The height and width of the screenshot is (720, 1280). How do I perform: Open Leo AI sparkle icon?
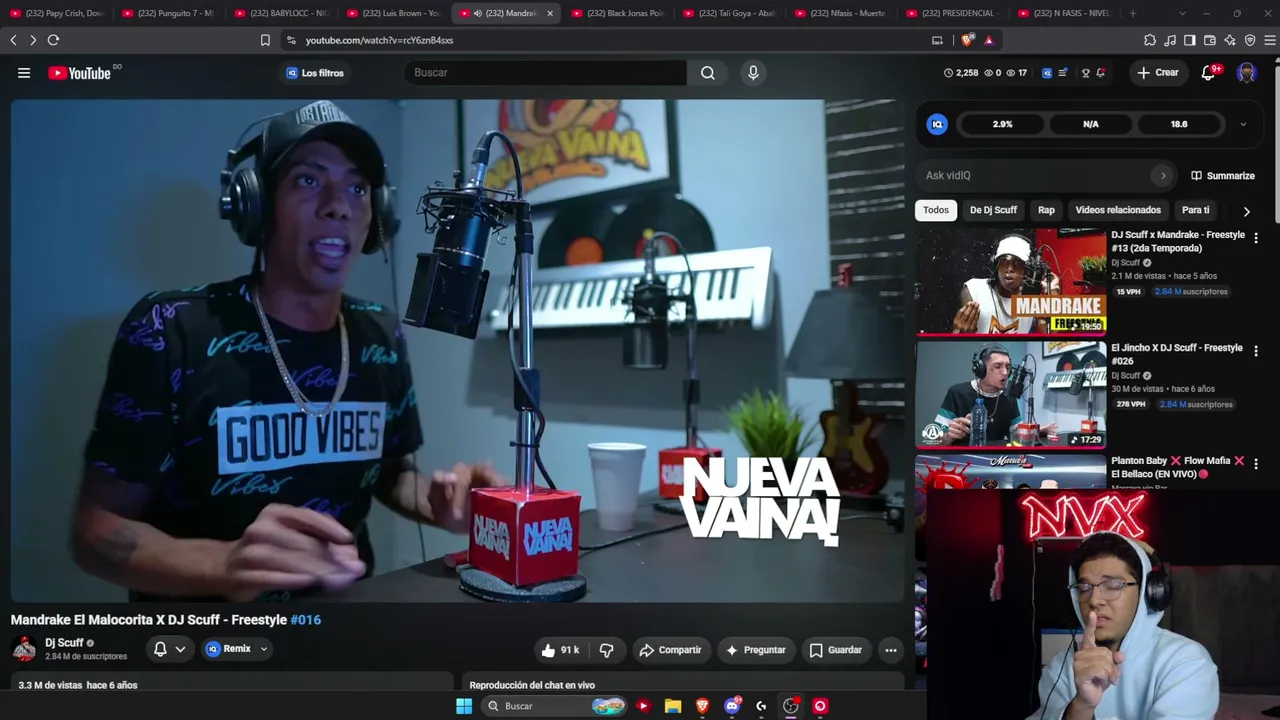(1230, 40)
